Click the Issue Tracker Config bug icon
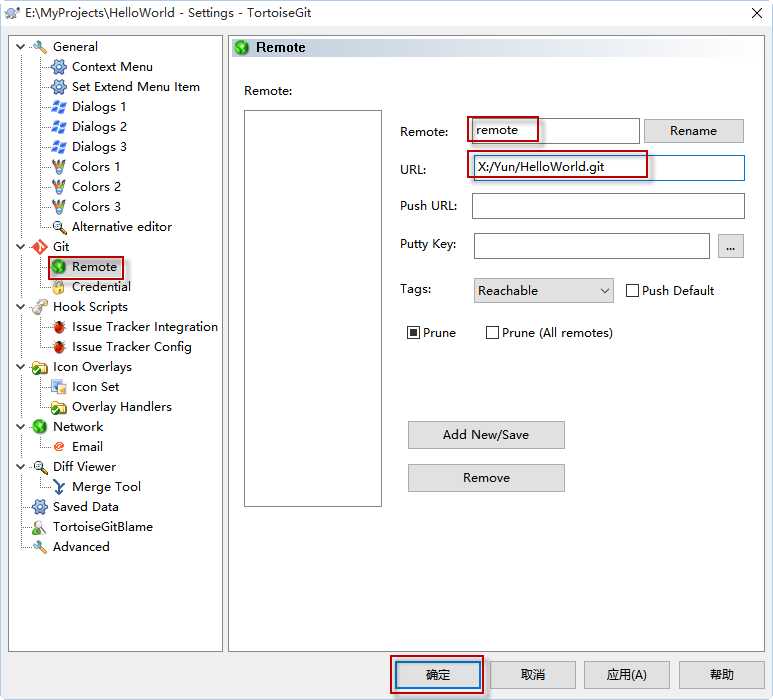 [x=59, y=347]
